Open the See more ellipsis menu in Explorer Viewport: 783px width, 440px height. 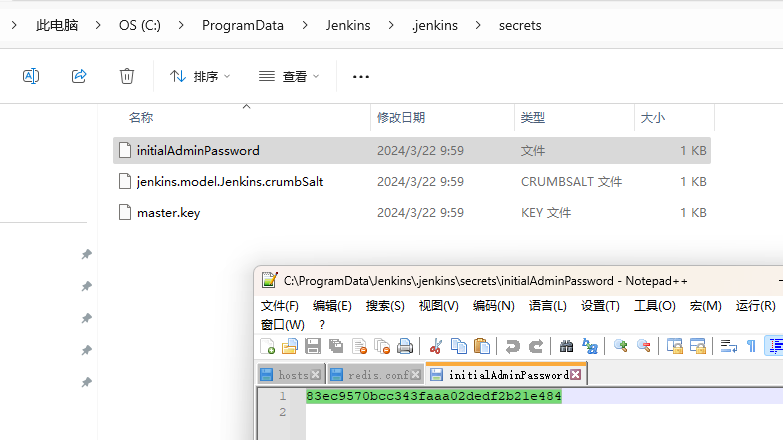(361, 76)
